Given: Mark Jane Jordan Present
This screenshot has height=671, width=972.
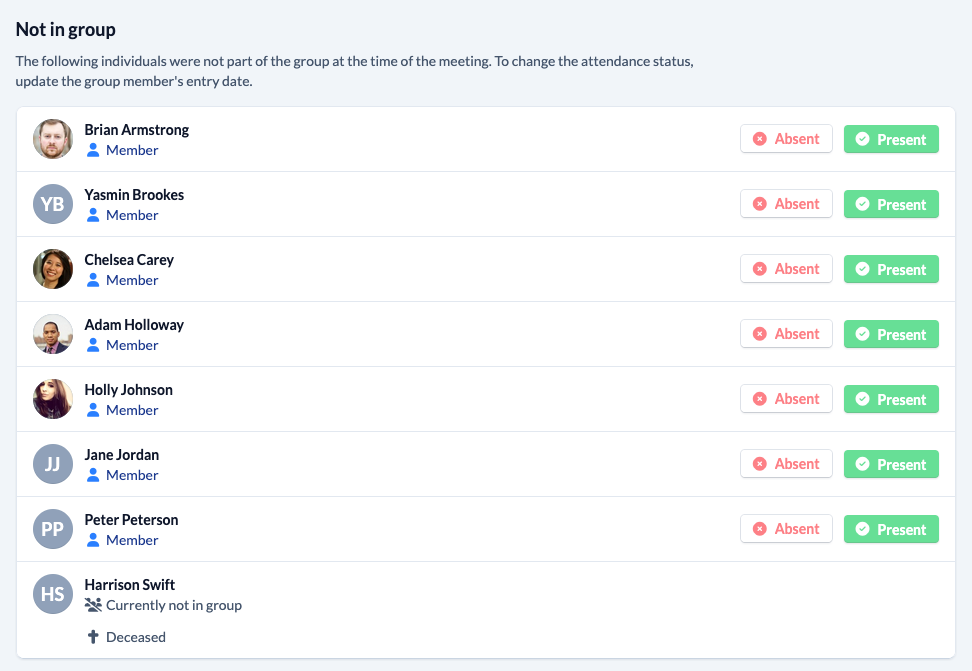Looking at the screenshot, I should coord(891,464).
